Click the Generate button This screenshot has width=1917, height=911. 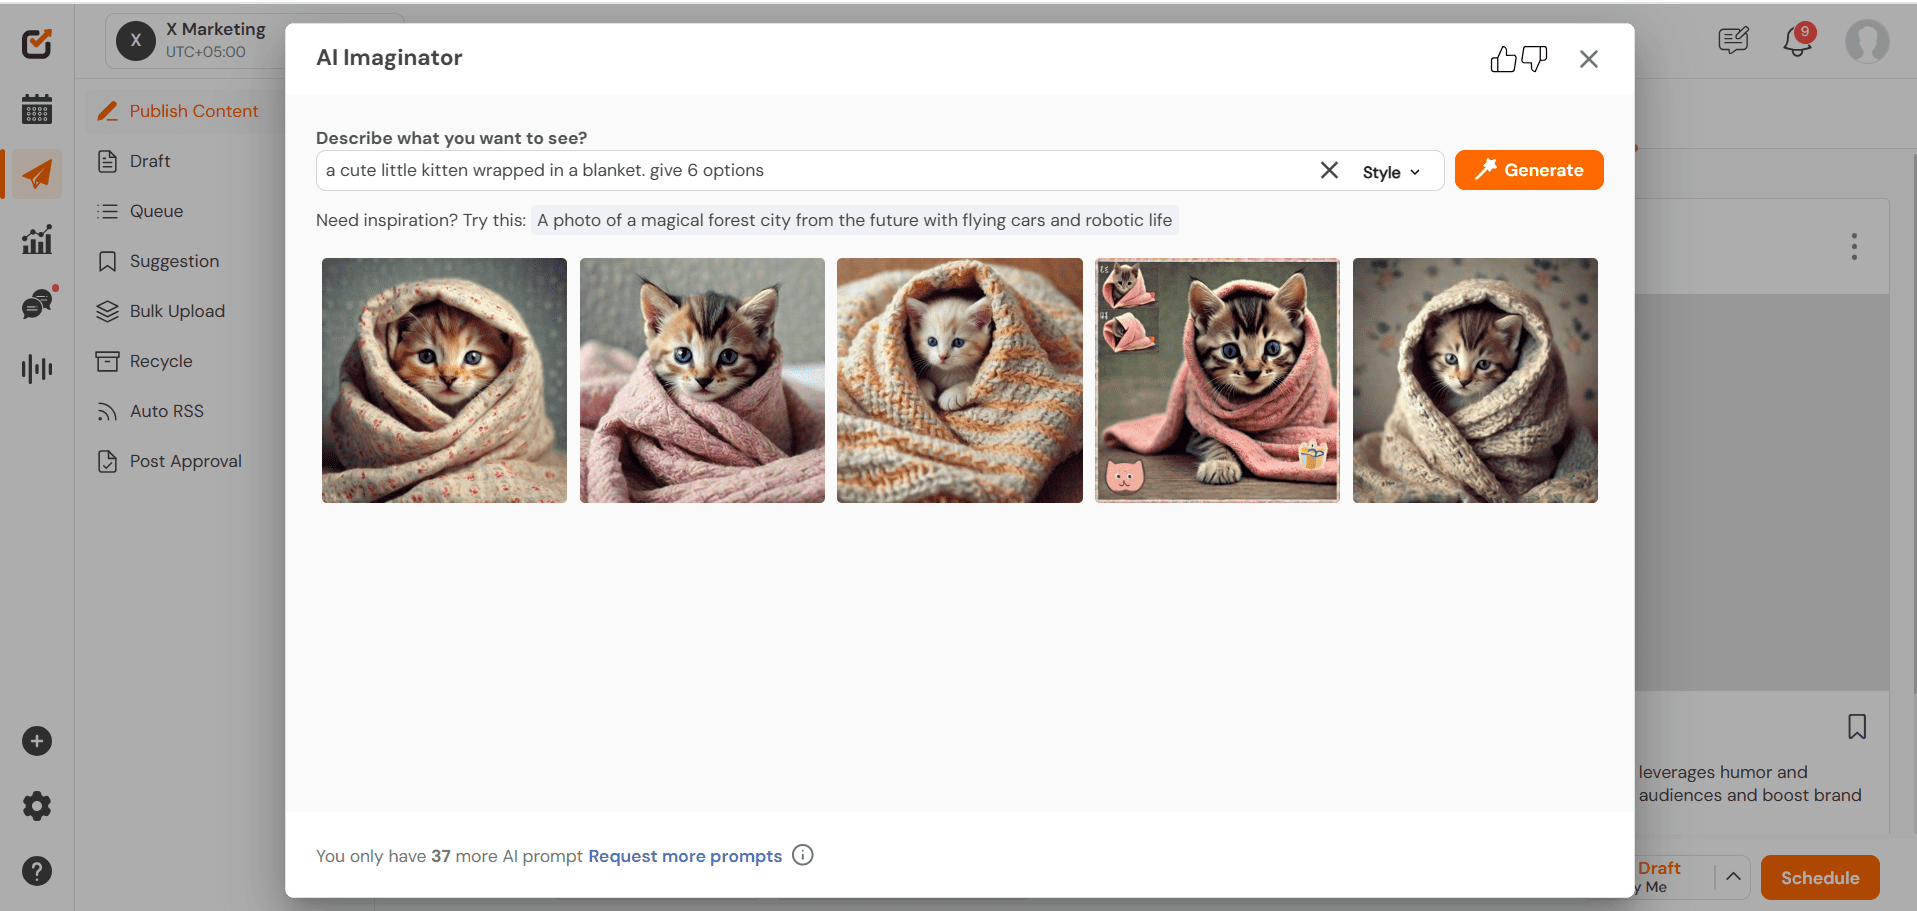(x=1528, y=170)
